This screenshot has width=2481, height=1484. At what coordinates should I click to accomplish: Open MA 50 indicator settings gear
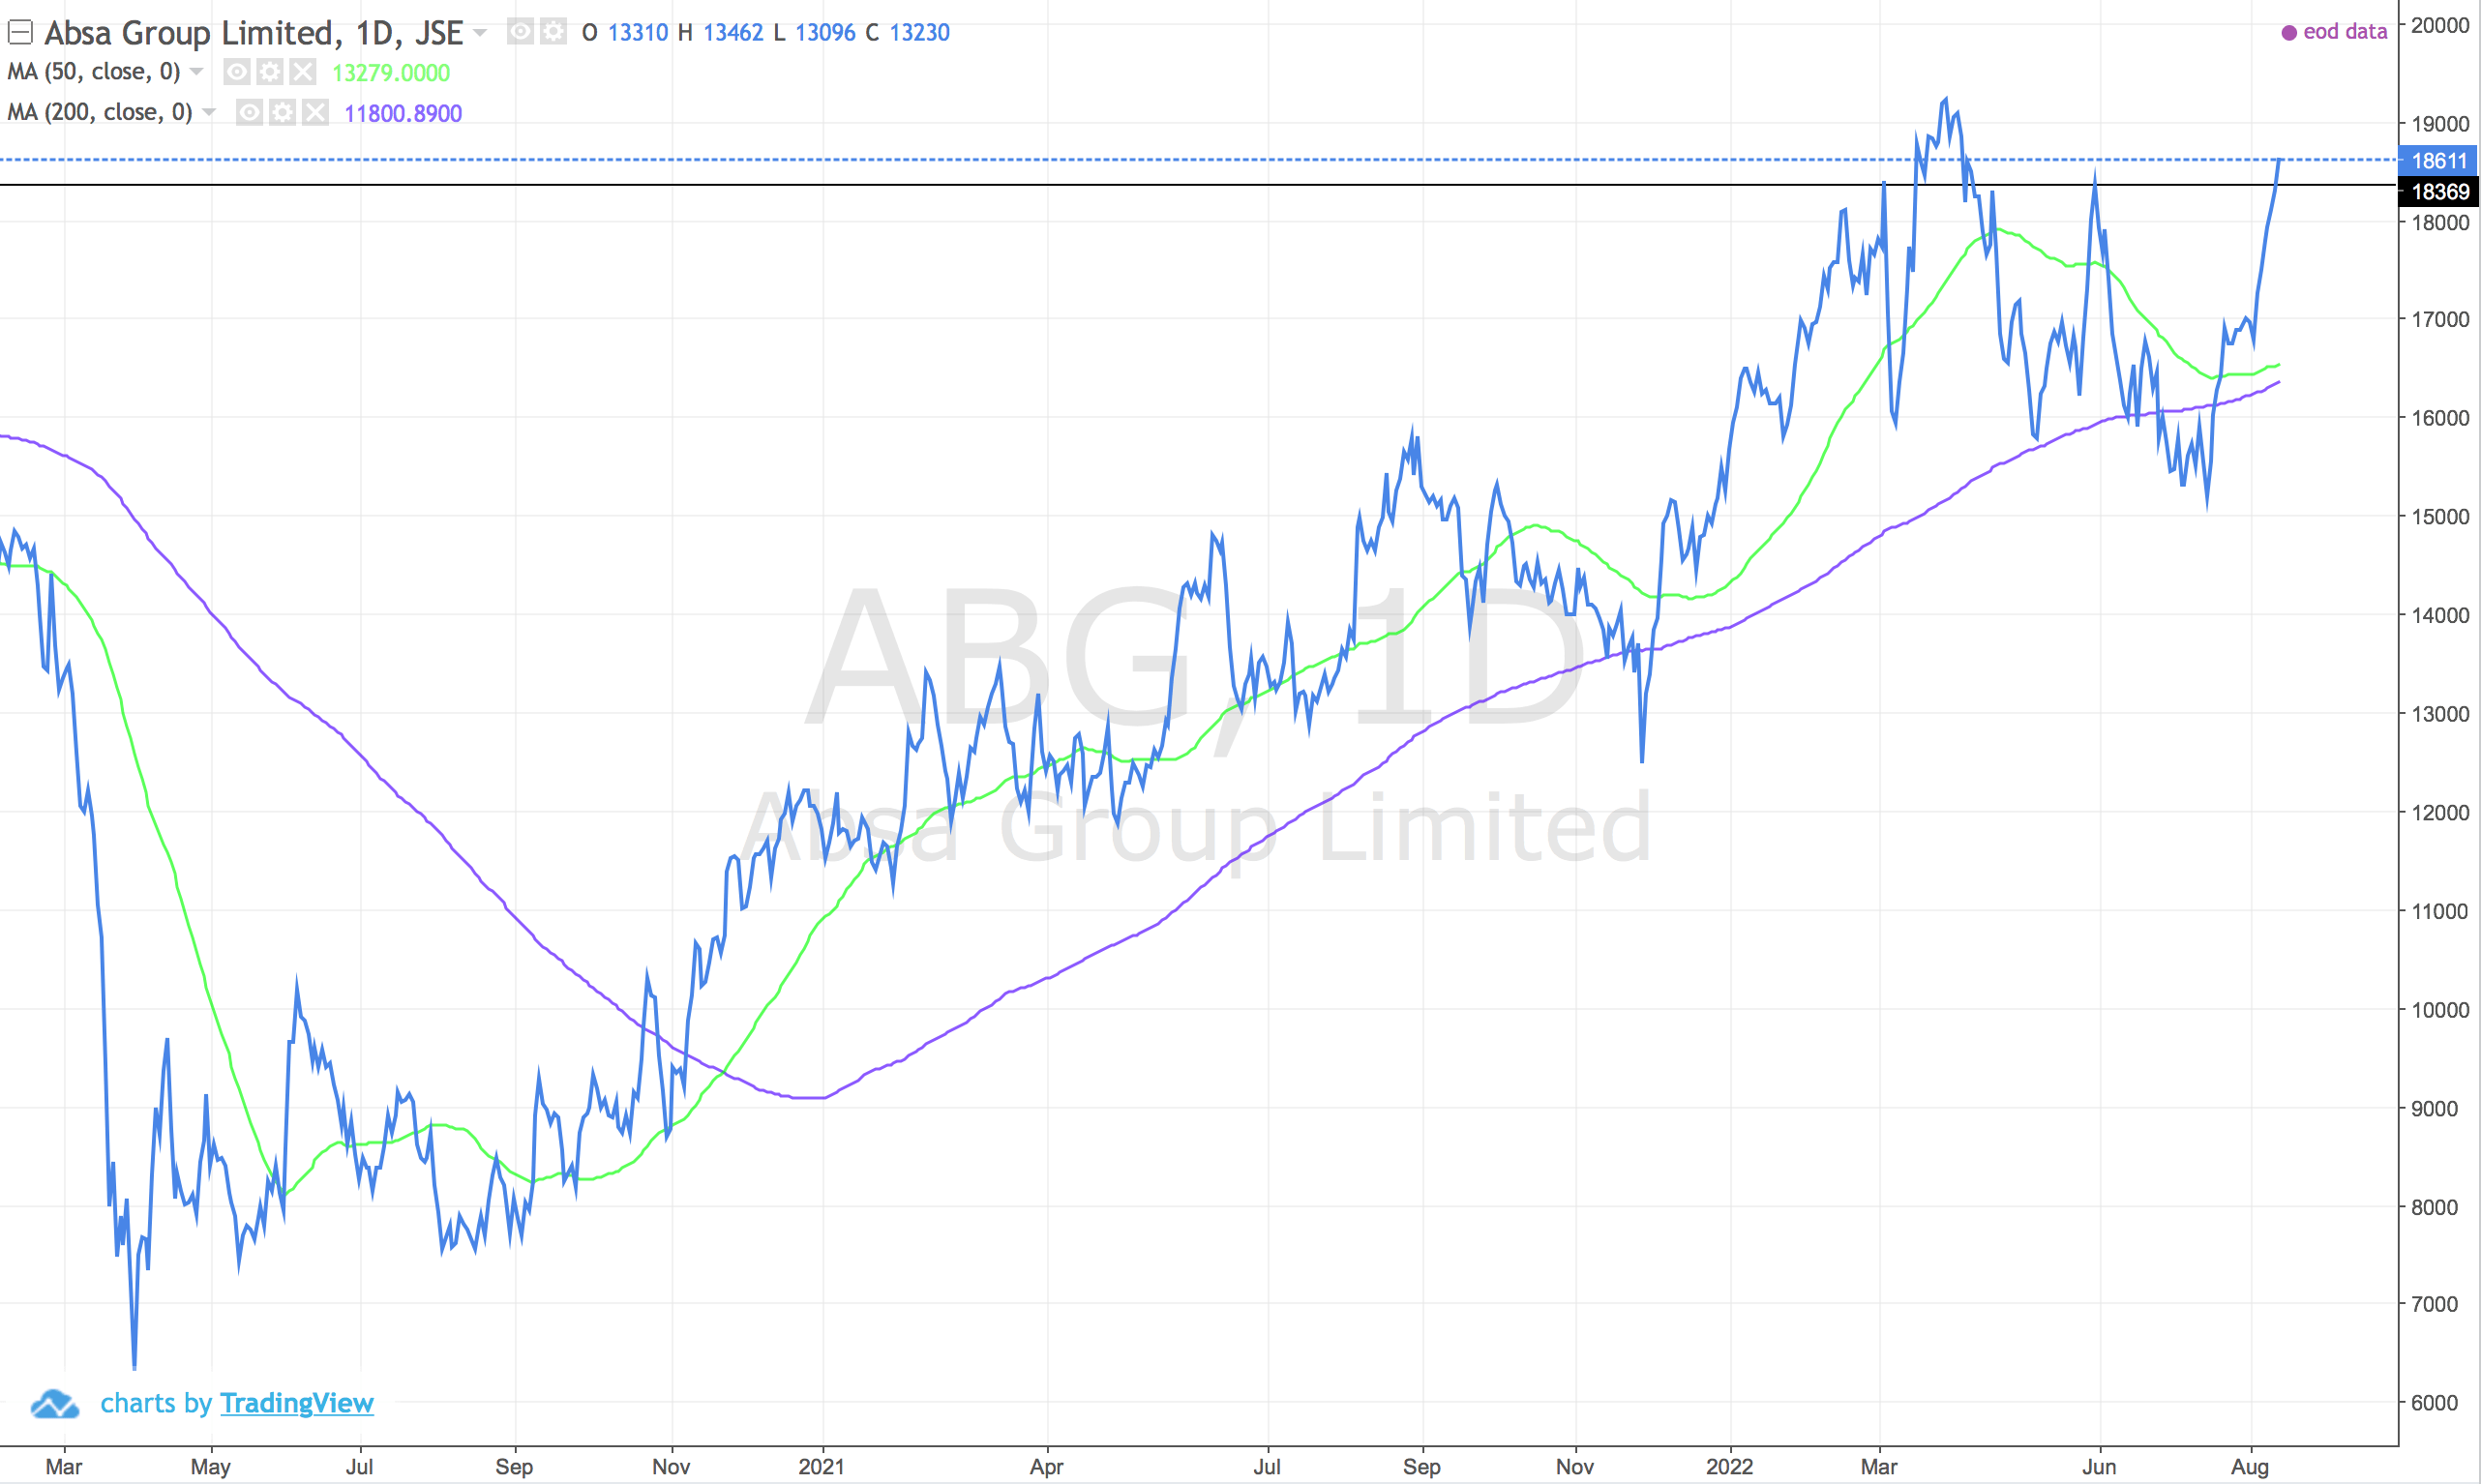tap(270, 72)
